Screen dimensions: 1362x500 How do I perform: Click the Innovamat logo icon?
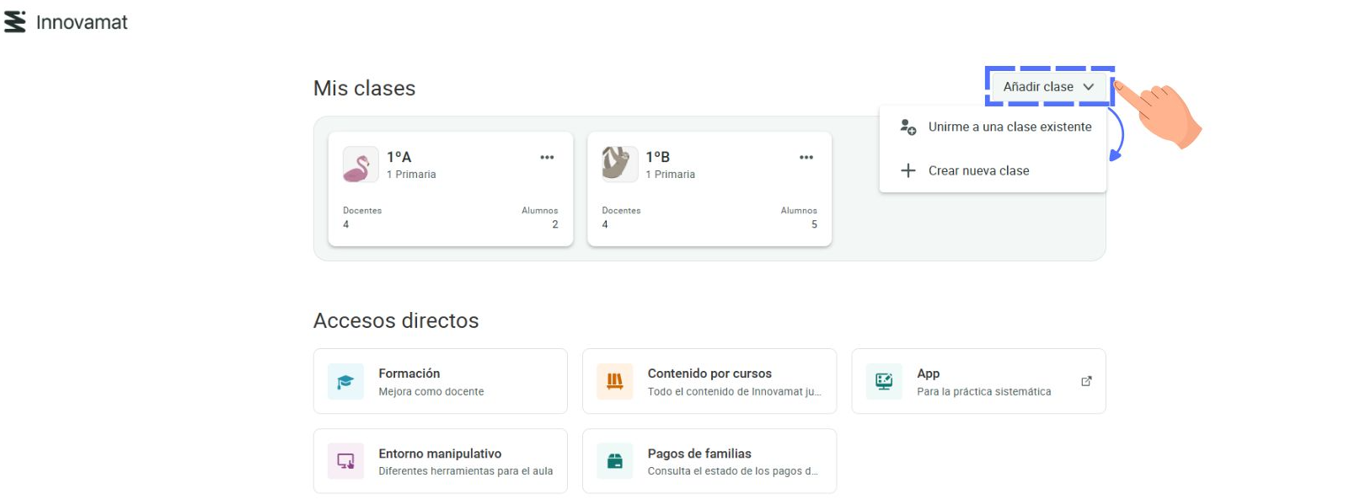pos(15,22)
